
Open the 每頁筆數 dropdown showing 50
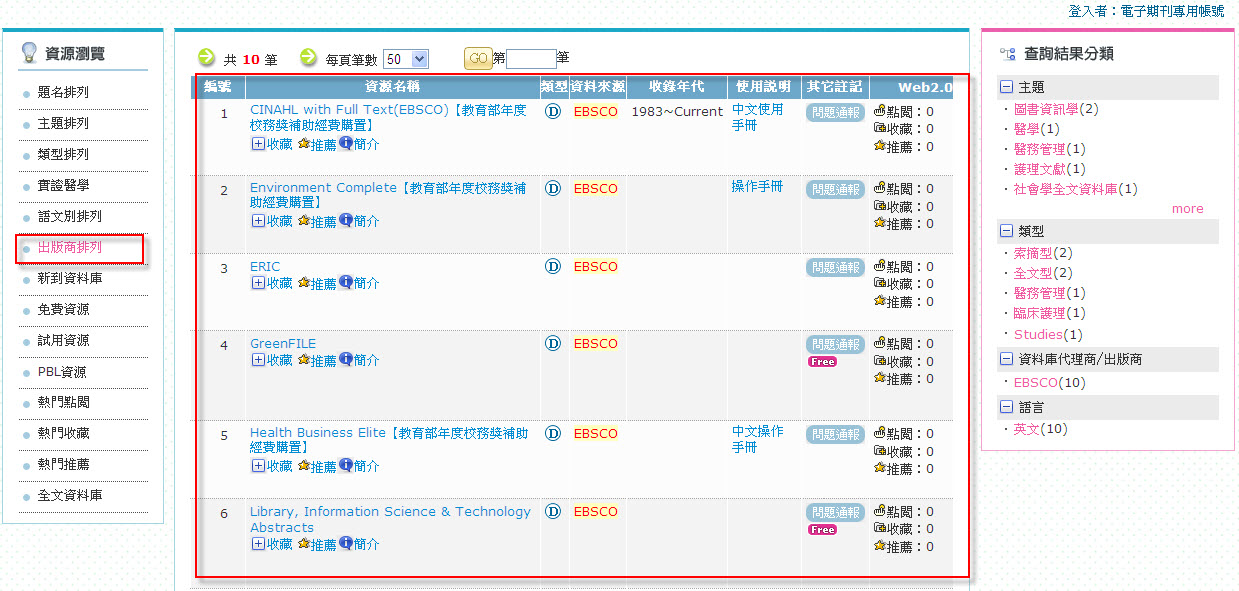tap(405, 59)
